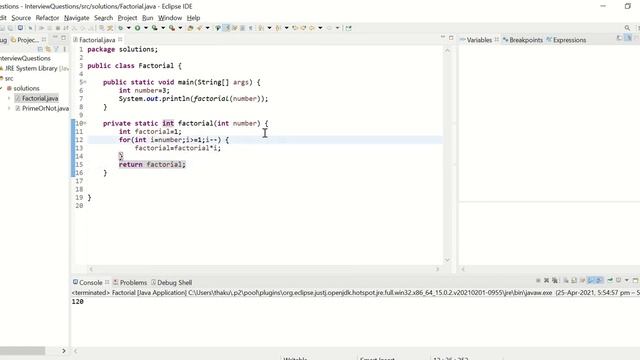Screen dimensions: 640x360
Task: Click the Pin Console icon
Action: 611,280
